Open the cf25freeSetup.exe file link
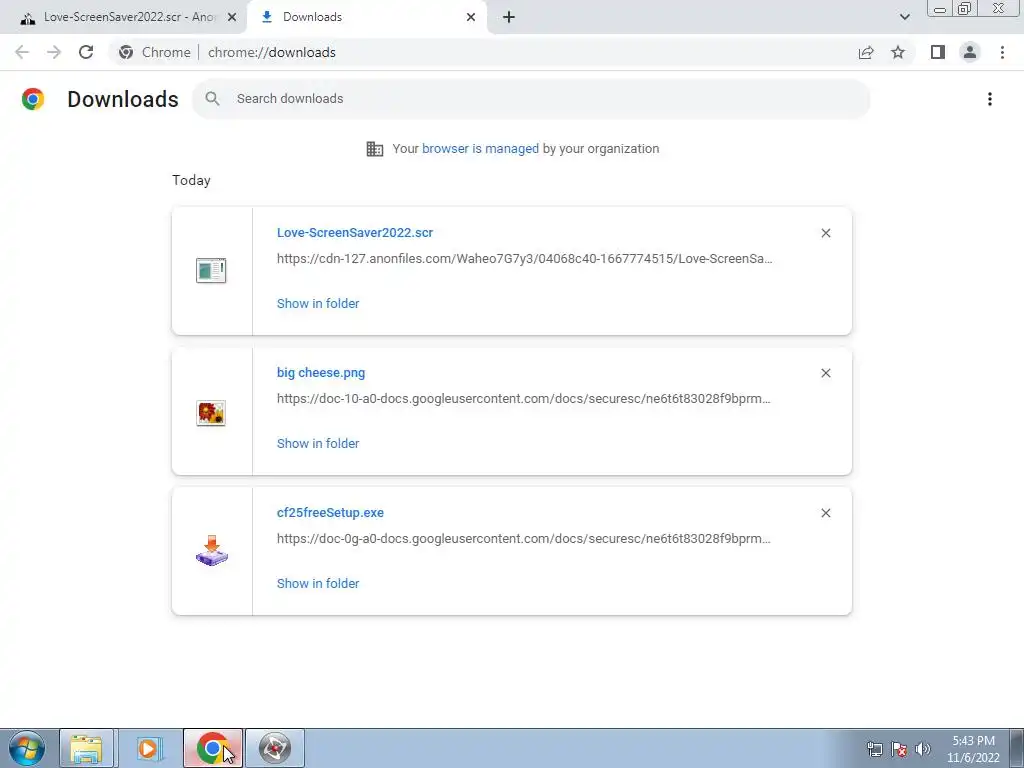 pyautogui.click(x=330, y=513)
